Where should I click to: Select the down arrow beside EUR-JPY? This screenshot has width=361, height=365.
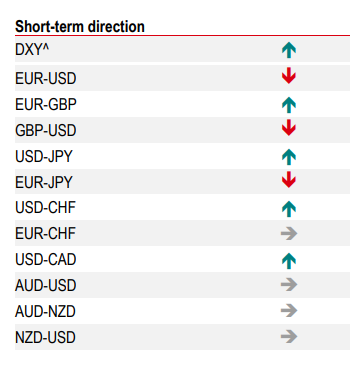pos(289,180)
